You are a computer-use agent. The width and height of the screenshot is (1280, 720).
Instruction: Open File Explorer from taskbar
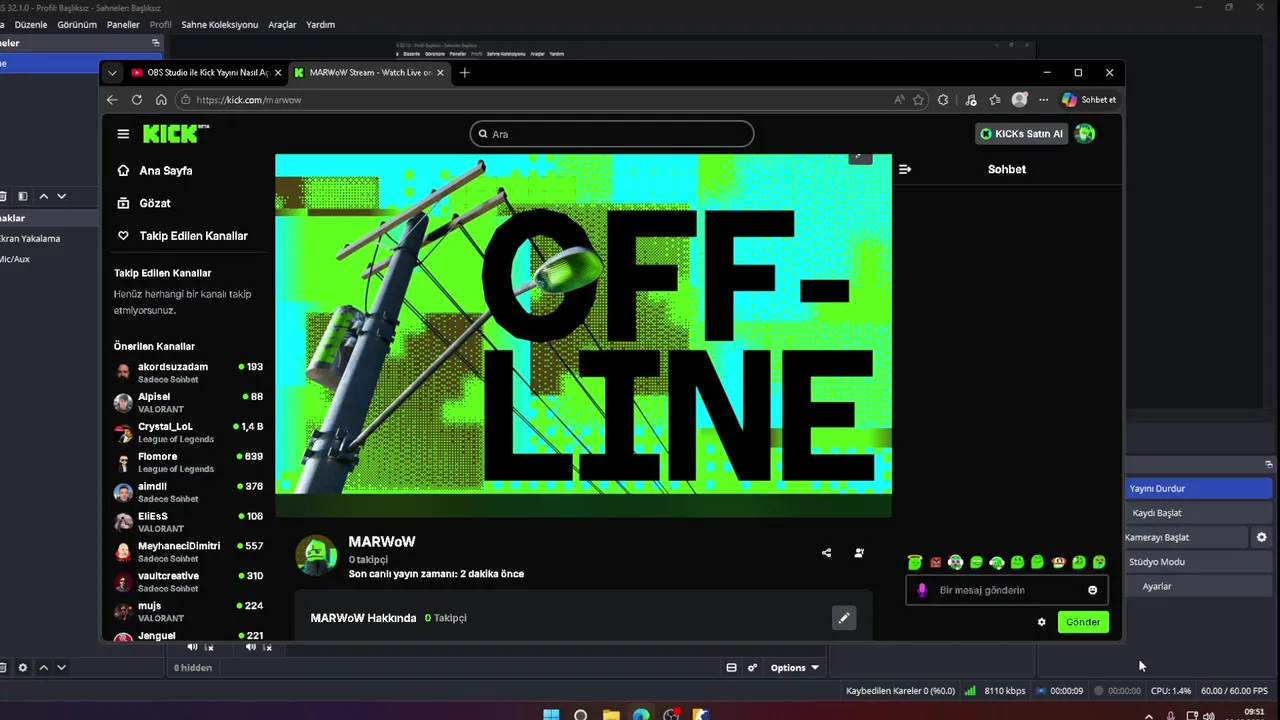(611, 715)
